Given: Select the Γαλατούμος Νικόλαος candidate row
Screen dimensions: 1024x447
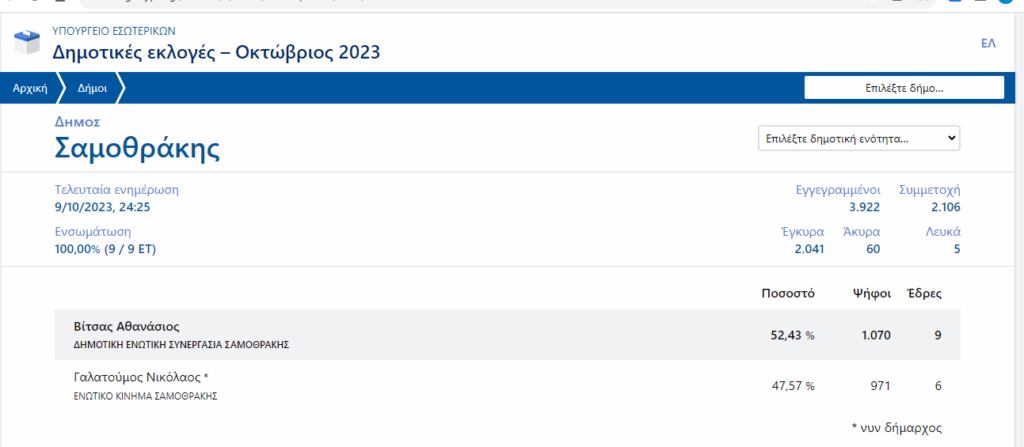Looking at the screenshot, I should [x=507, y=386].
